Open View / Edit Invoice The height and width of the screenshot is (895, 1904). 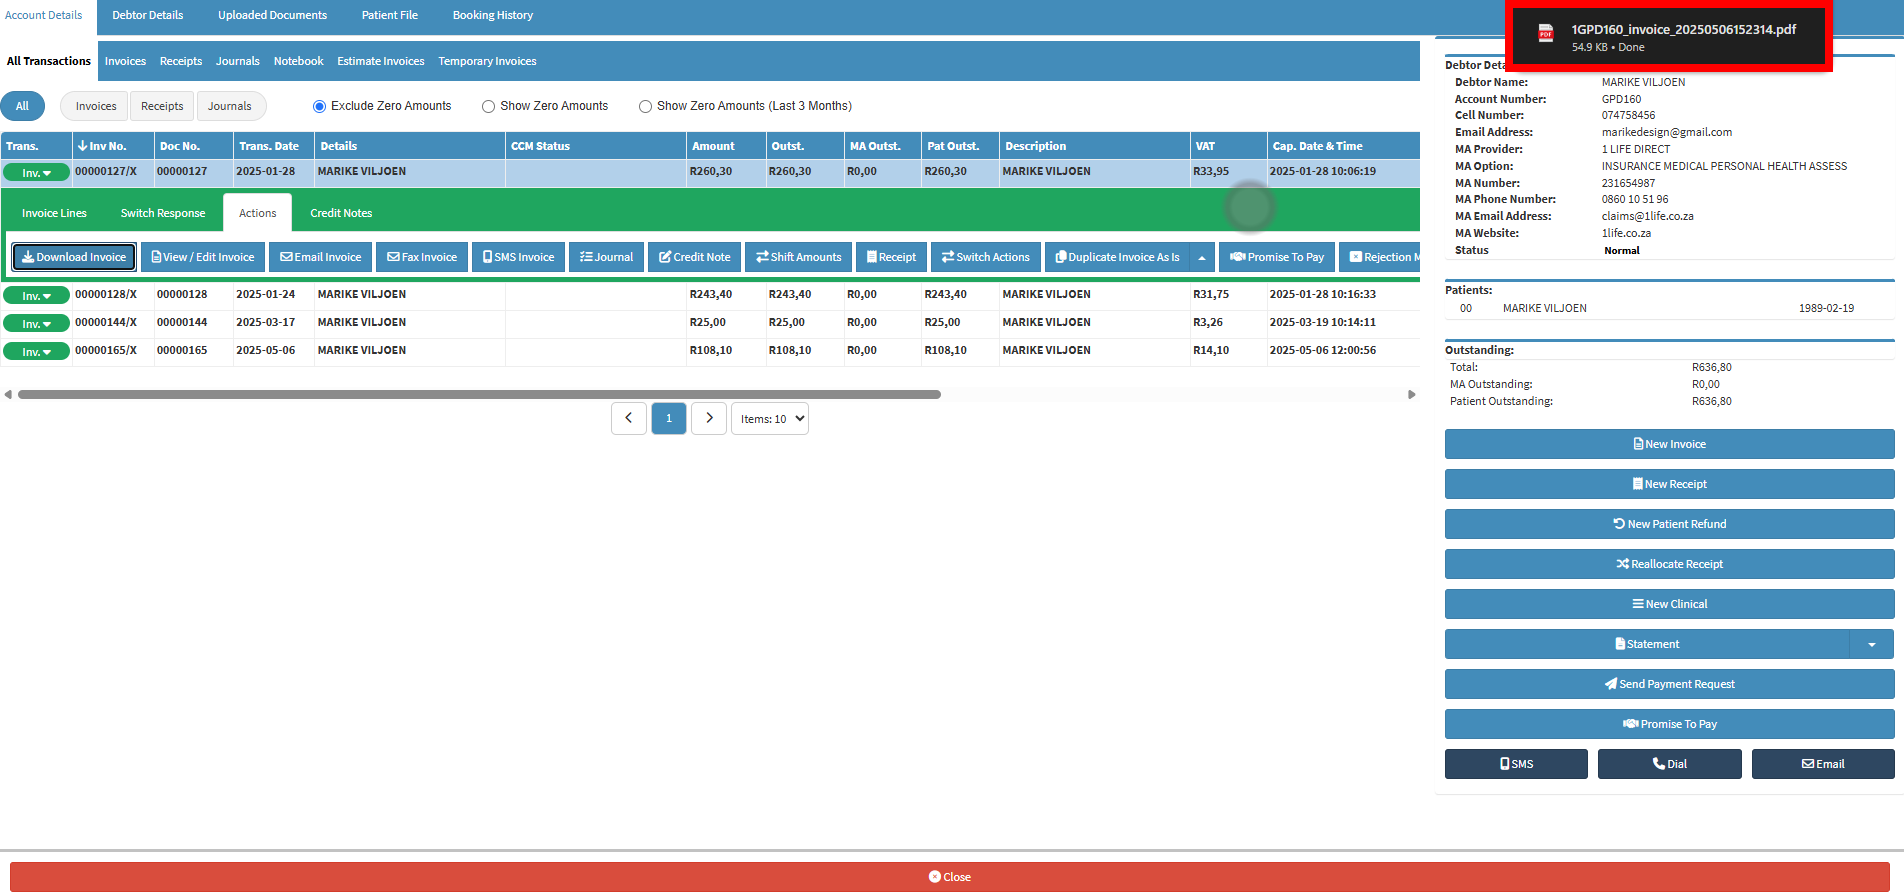click(203, 257)
